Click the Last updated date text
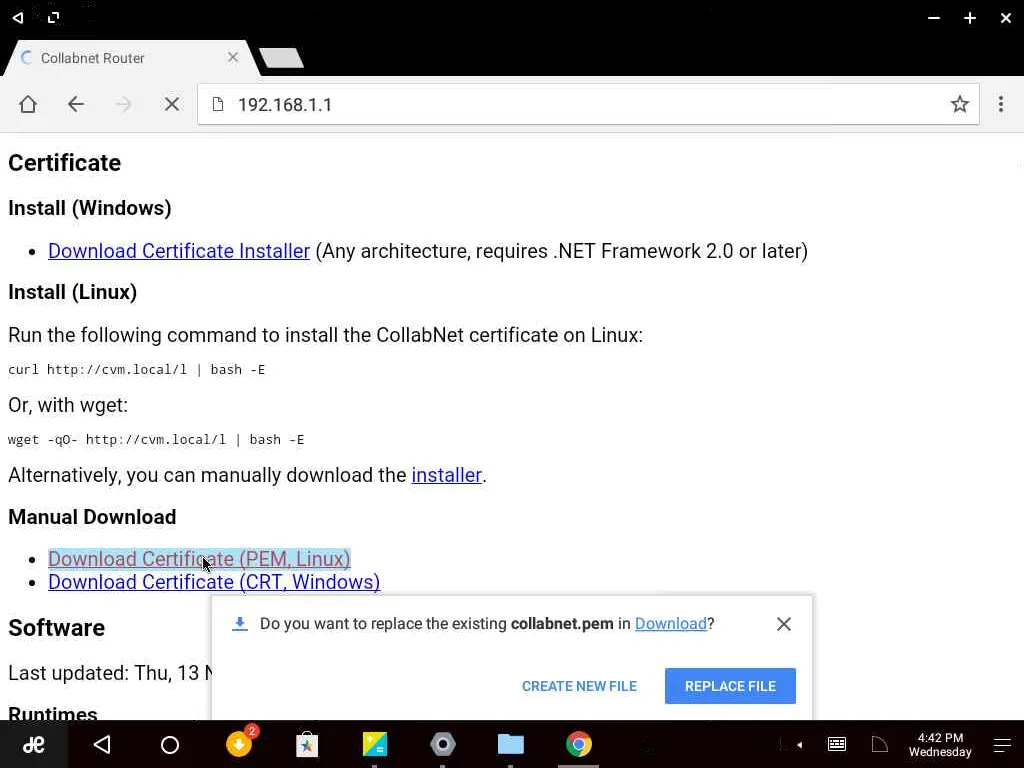The width and height of the screenshot is (1024, 768). click(110, 673)
